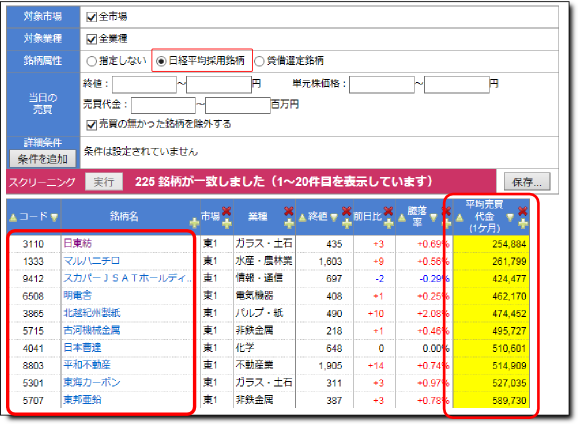Sort コード column descending with down triangle

click(54, 218)
